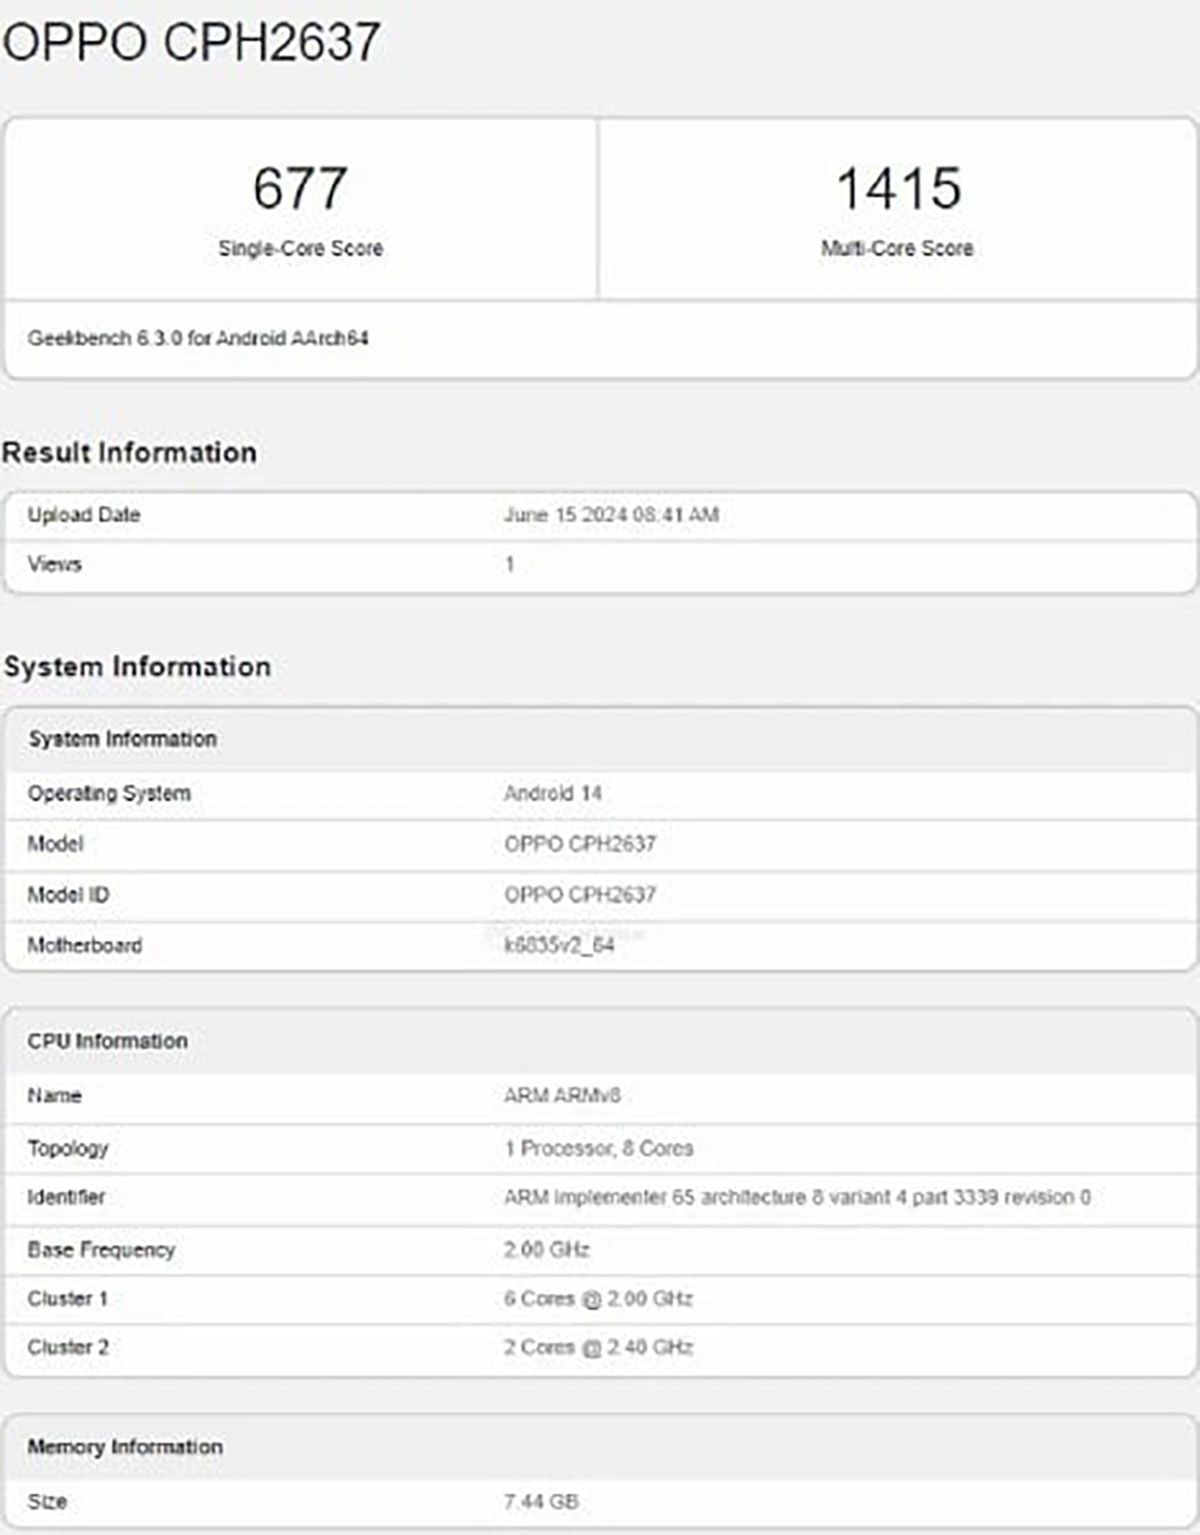
Task: Click the Views count value
Action: click(508, 563)
